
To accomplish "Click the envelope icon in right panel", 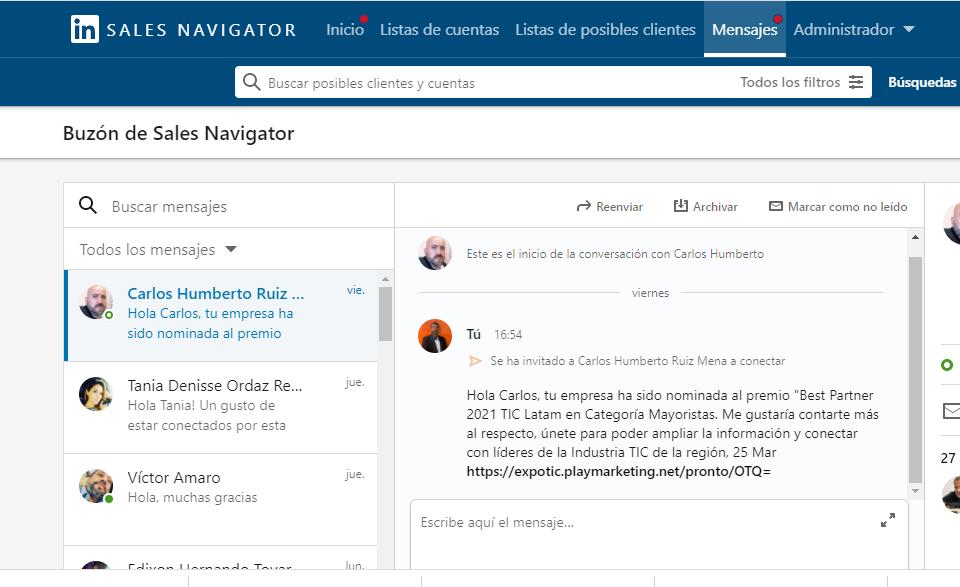I will (951, 411).
